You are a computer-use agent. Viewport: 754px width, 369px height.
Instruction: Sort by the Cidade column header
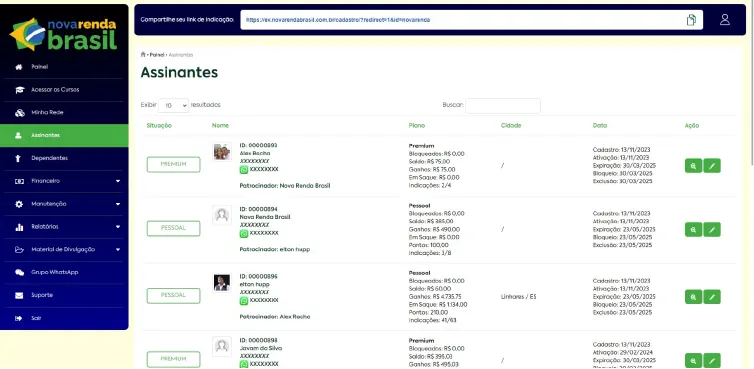(511, 126)
